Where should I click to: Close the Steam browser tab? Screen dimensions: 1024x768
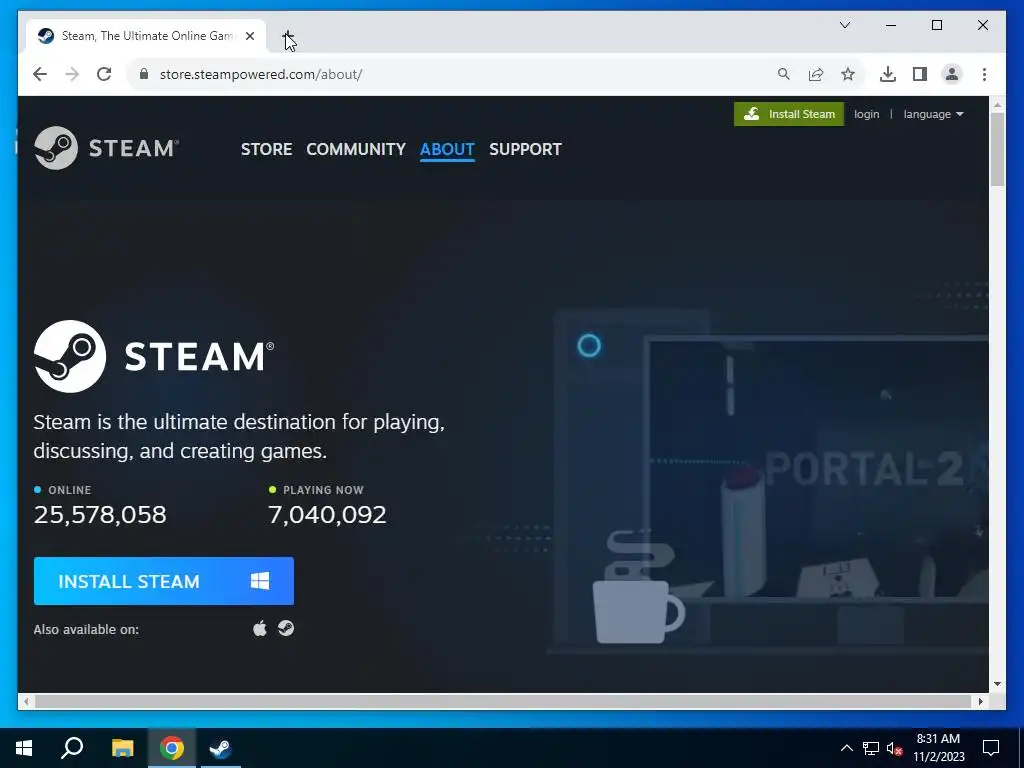coord(249,36)
